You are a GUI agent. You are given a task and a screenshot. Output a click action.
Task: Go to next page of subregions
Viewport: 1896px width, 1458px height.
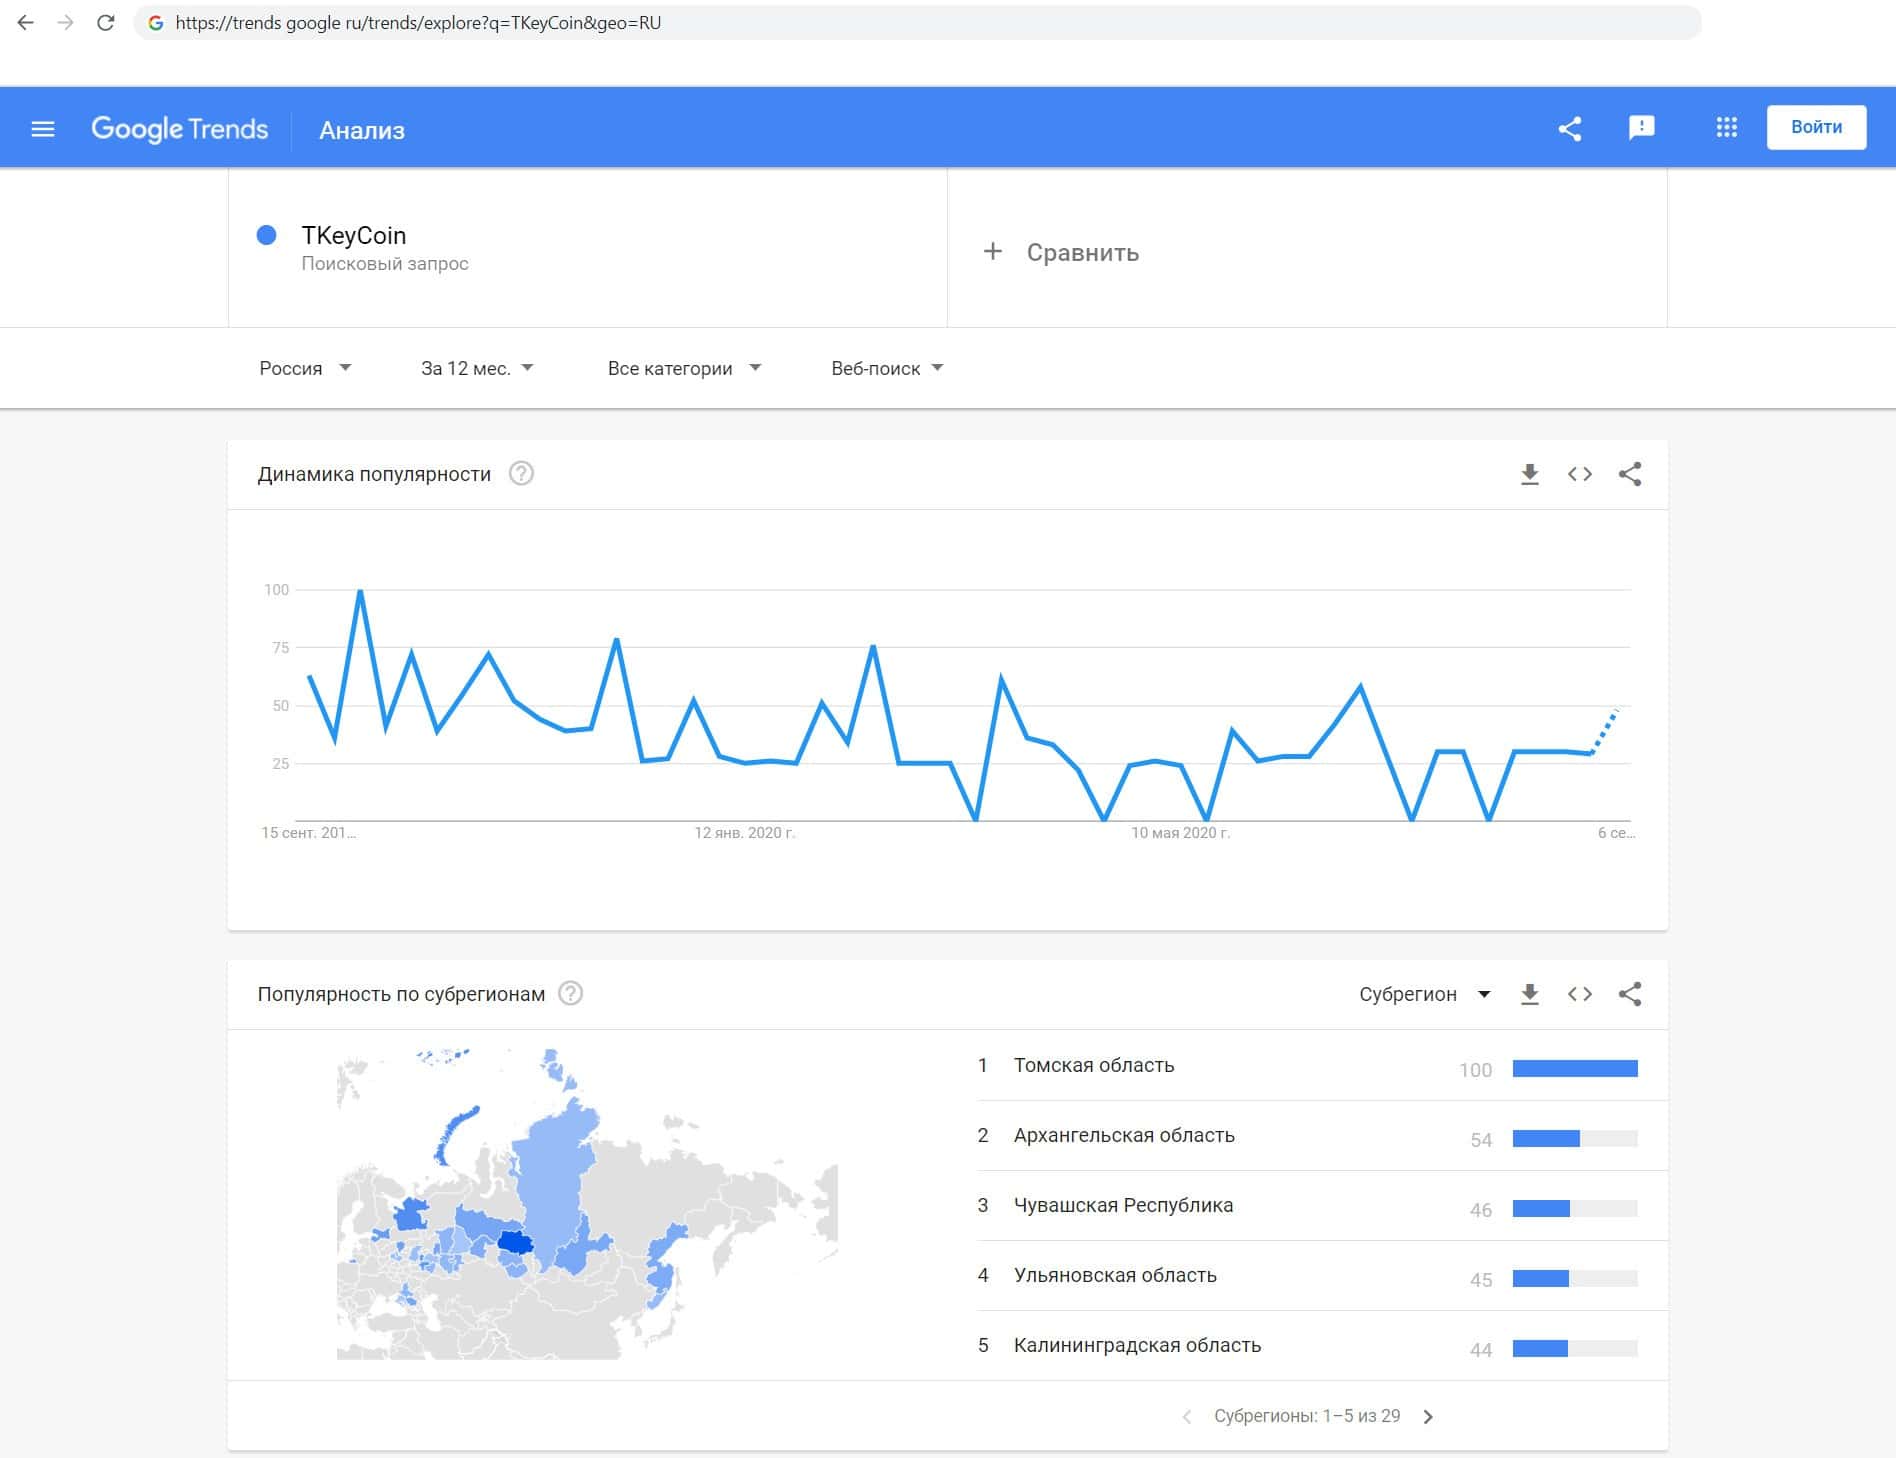1428,1416
